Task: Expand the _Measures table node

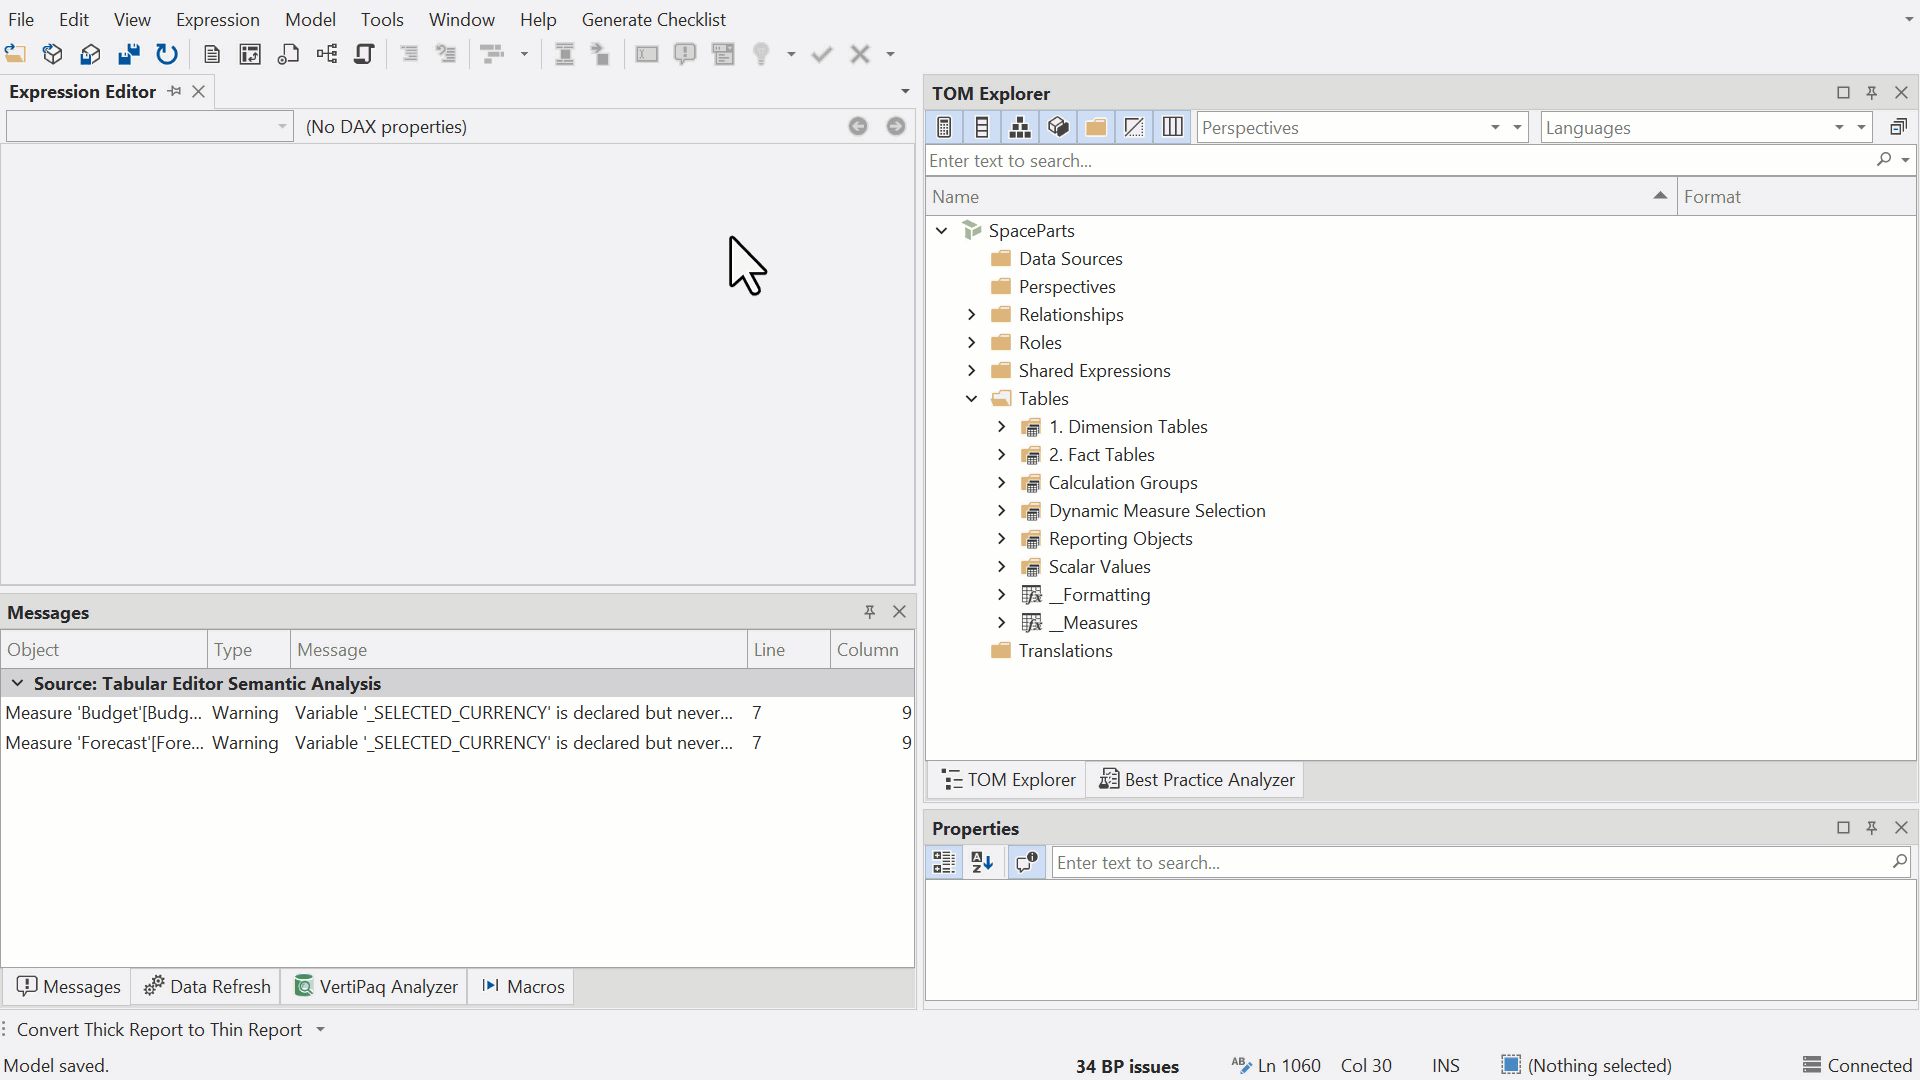Action: (1001, 622)
